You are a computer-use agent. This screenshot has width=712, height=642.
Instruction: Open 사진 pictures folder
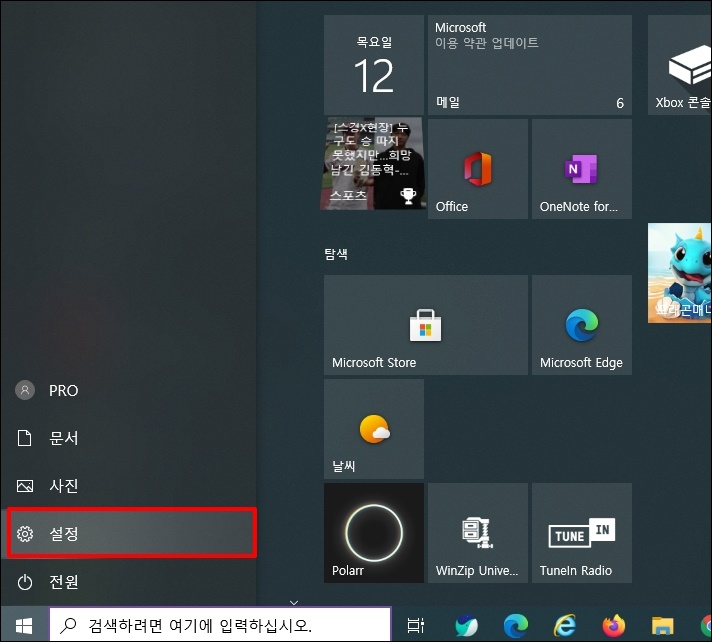tap(129, 486)
